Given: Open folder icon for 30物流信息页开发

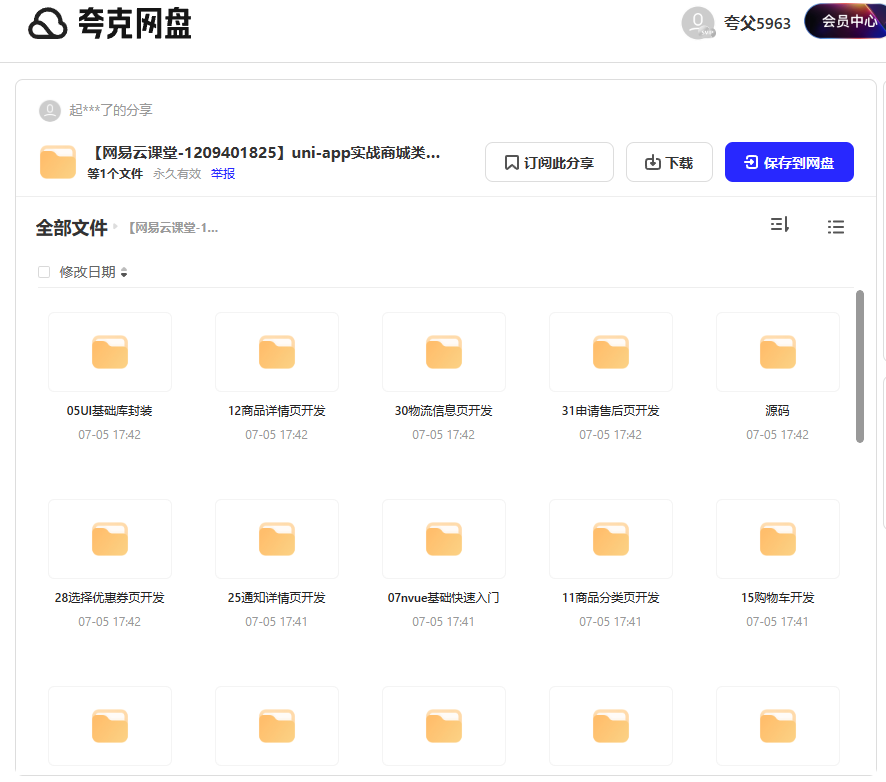Looking at the screenshot, I should tap(444, 352).
